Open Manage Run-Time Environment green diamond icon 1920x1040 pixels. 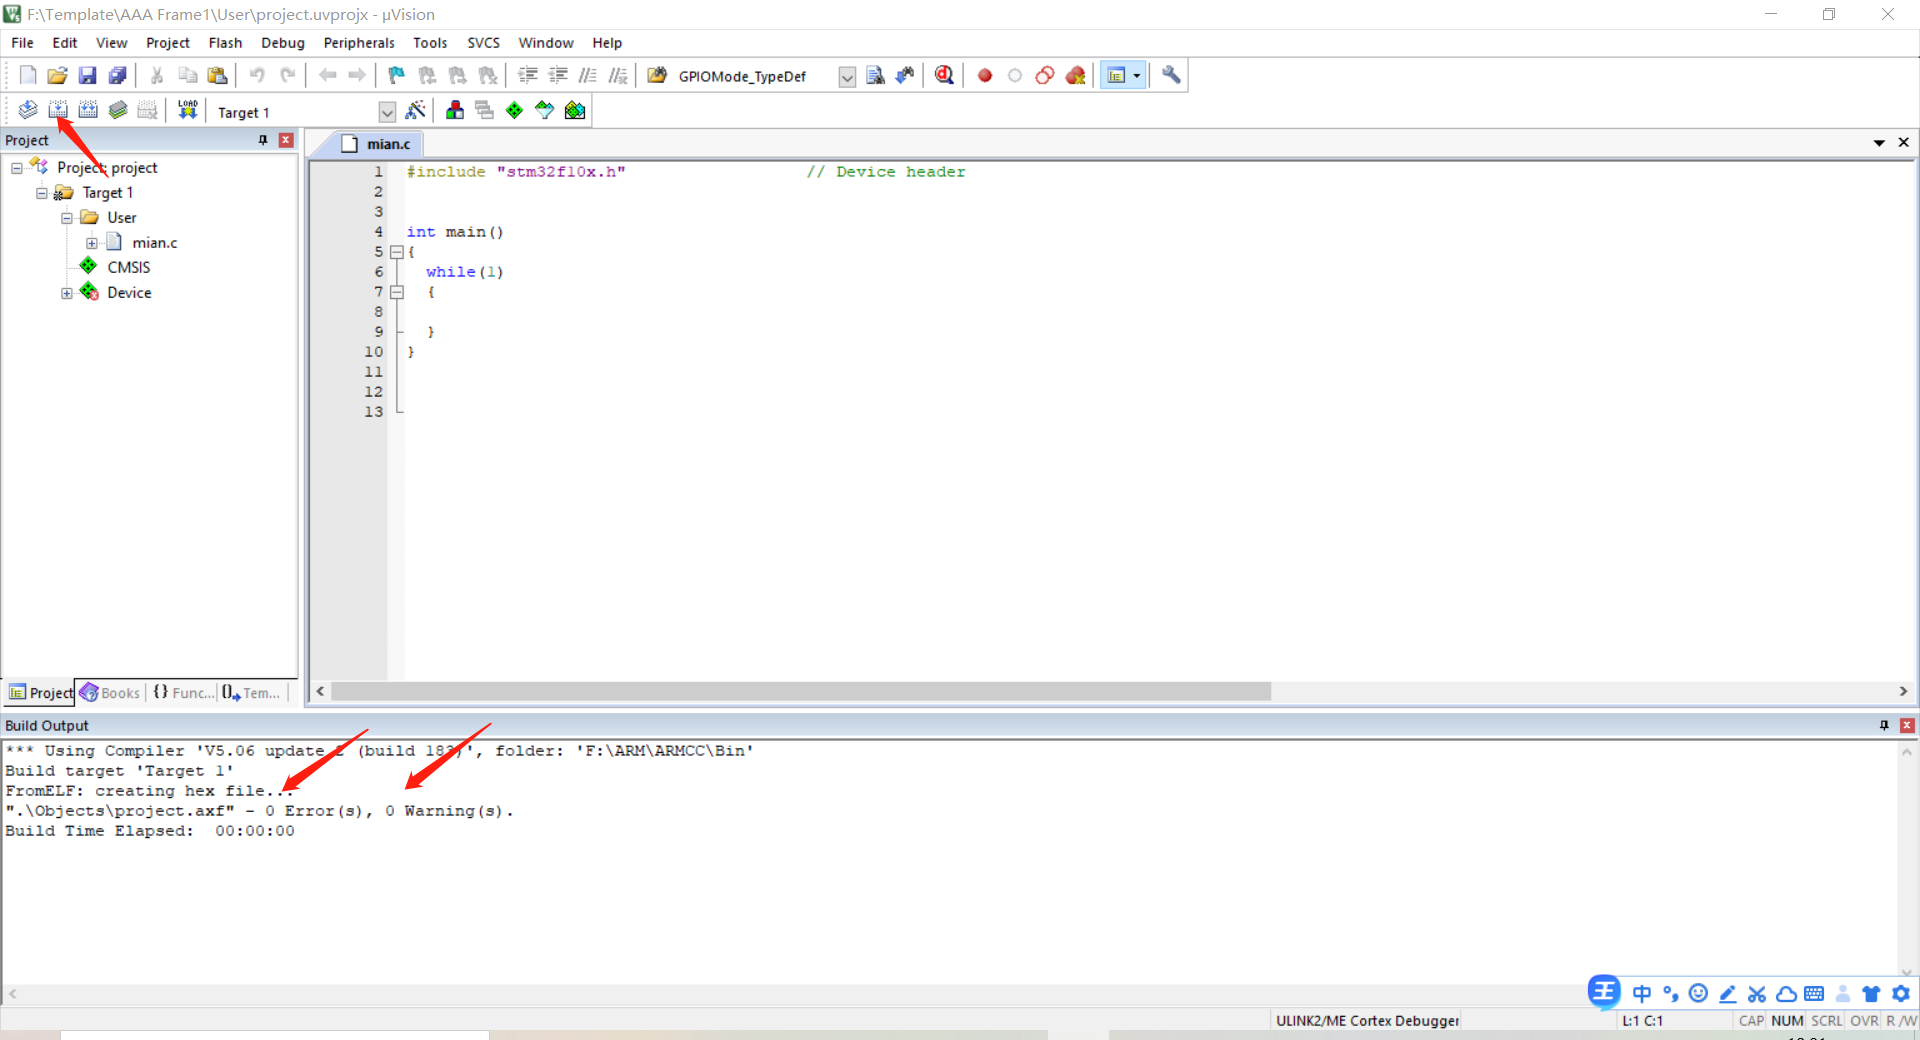point(514,110)
